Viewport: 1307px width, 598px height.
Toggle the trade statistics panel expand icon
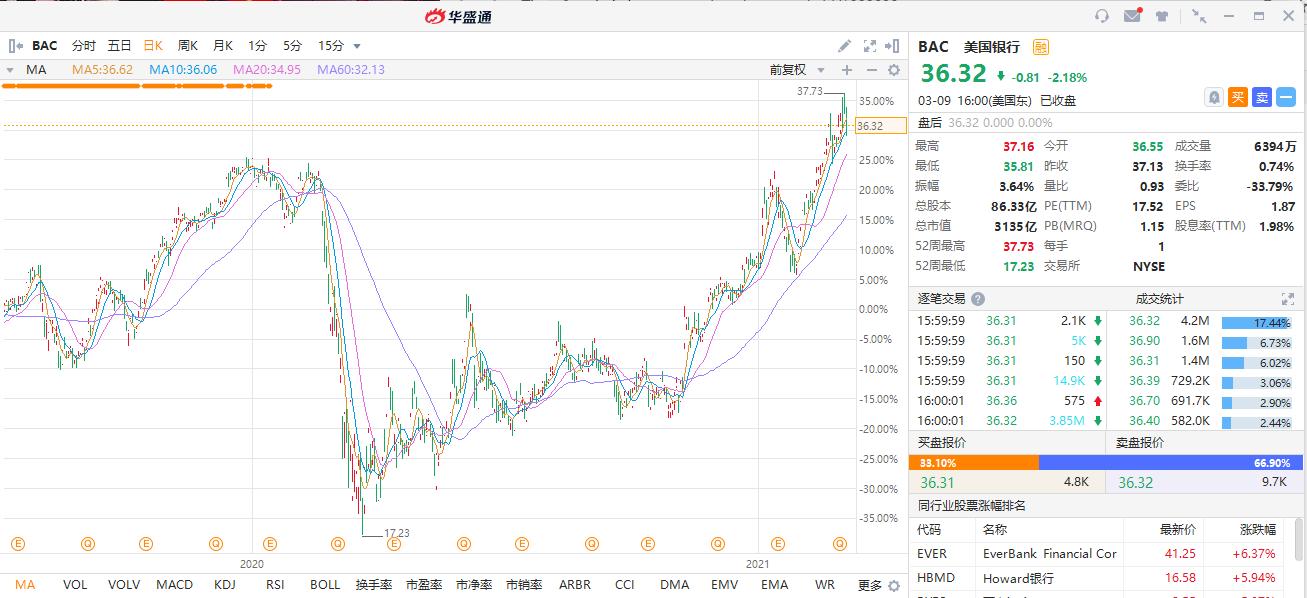[x=1287, y=299]
